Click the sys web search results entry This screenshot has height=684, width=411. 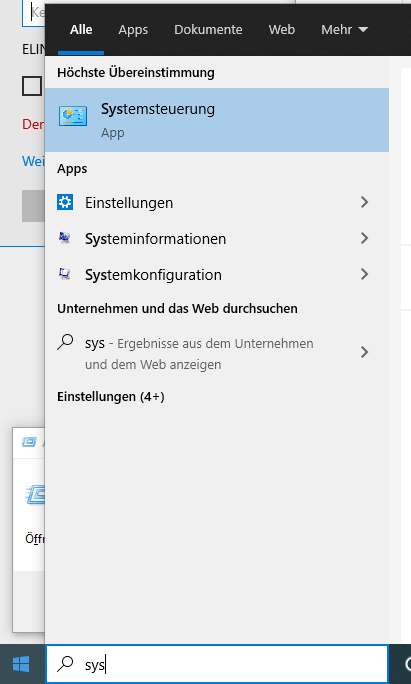217,353
